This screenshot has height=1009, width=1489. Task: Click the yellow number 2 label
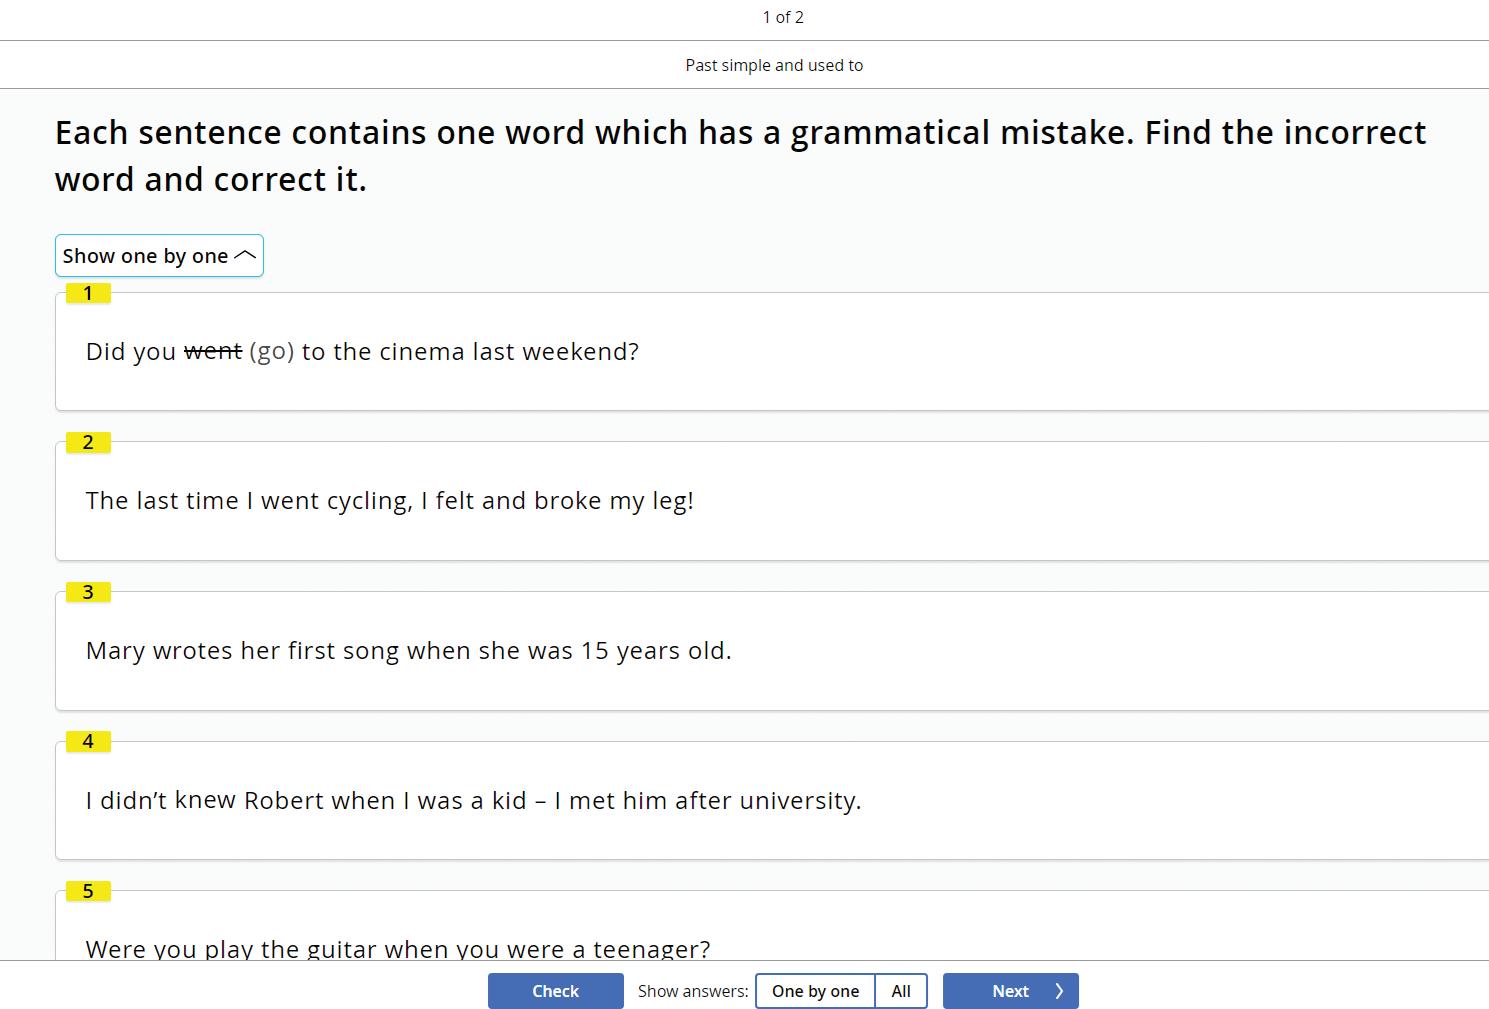point(88,442)
